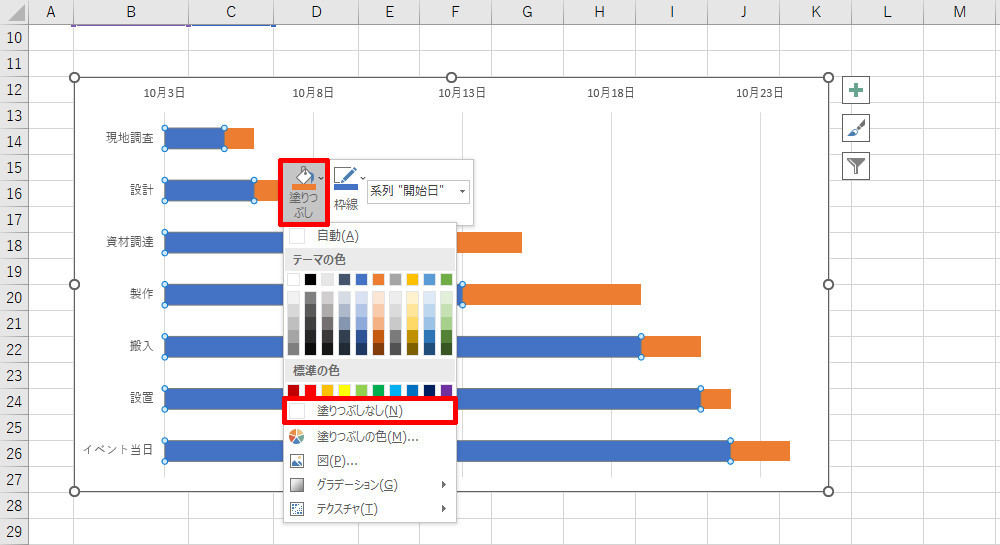The image size is (1000, 545).
Task: Pick the yellow standard color swatch
Action: 344,390
